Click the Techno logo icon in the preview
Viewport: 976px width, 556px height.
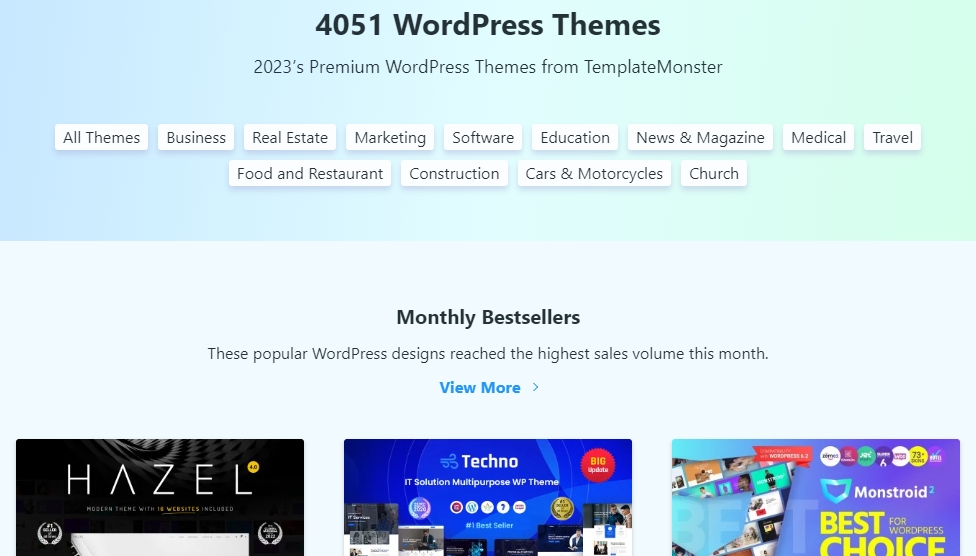pos(449,461)
